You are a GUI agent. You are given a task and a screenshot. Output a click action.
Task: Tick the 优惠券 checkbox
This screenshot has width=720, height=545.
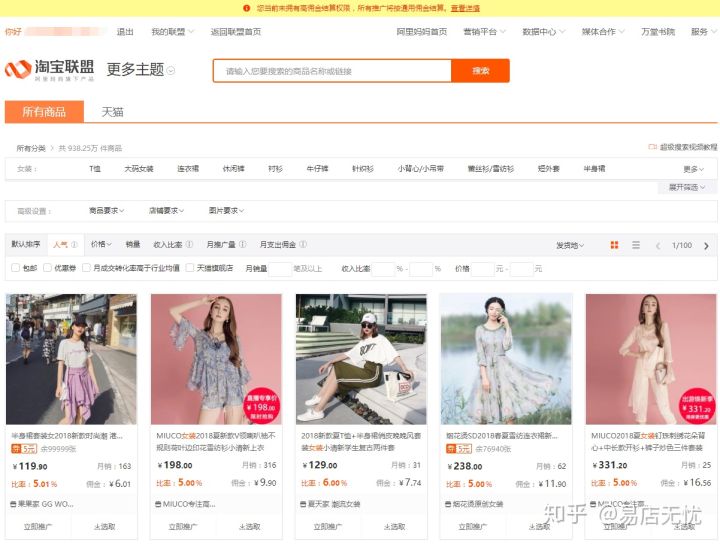point(47,268)
